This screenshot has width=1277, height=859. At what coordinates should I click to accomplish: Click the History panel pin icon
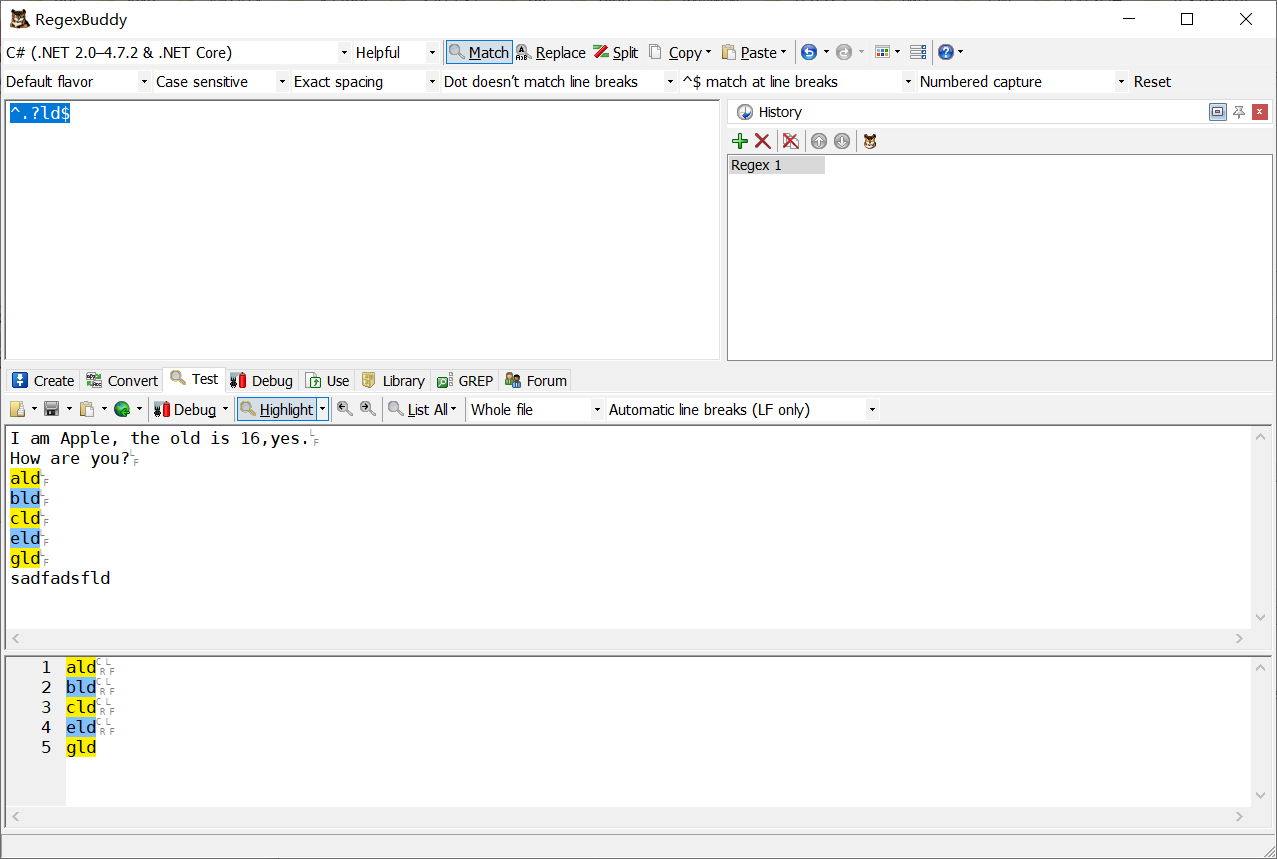pos(1239,112)
